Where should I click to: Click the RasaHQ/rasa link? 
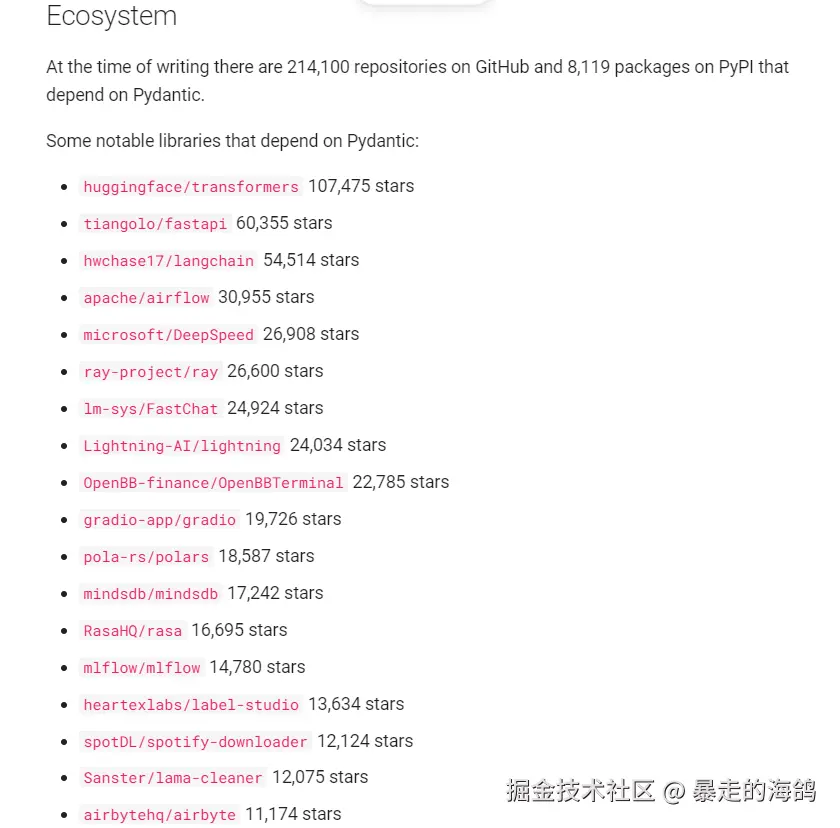[133, 631]
